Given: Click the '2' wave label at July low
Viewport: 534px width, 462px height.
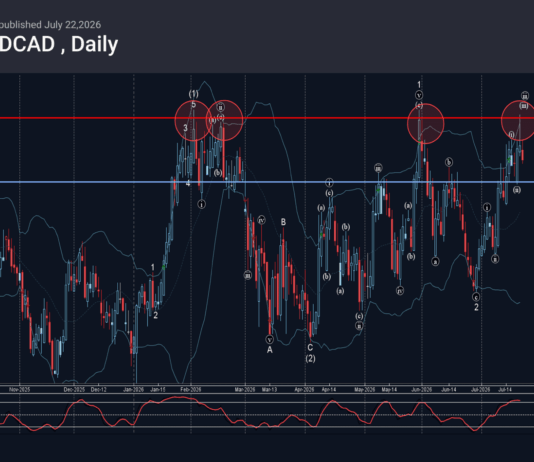Looking at the screenshot, I should click(476, 307).
